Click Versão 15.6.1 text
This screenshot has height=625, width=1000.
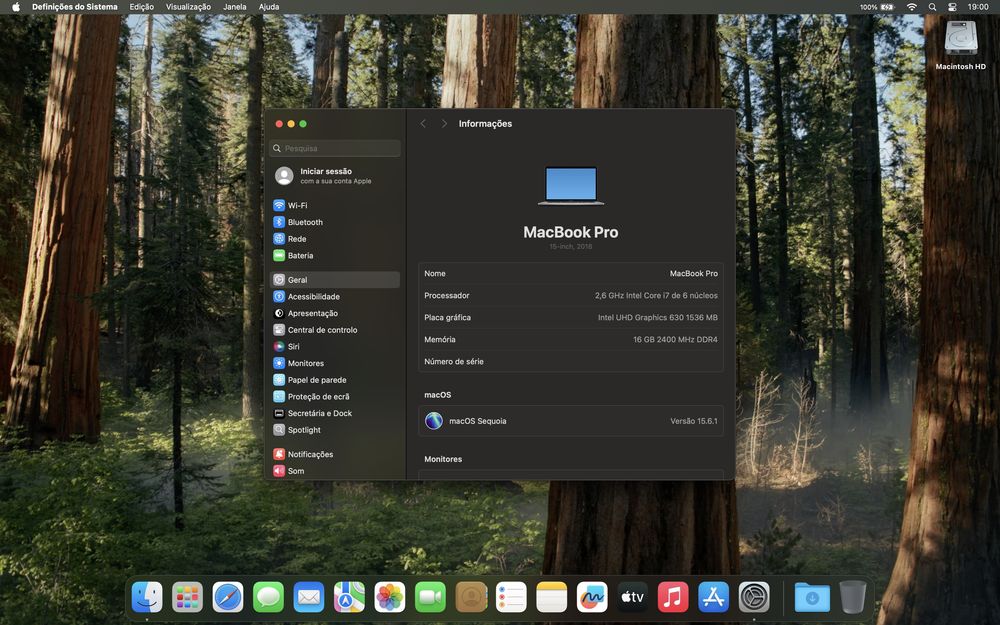693,421
